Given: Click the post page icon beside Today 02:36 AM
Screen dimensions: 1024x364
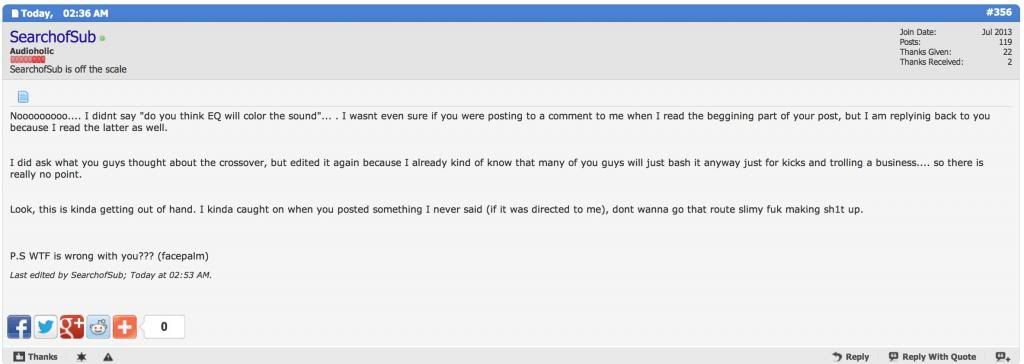Looking at the screenshot, I should pos(15,13).
